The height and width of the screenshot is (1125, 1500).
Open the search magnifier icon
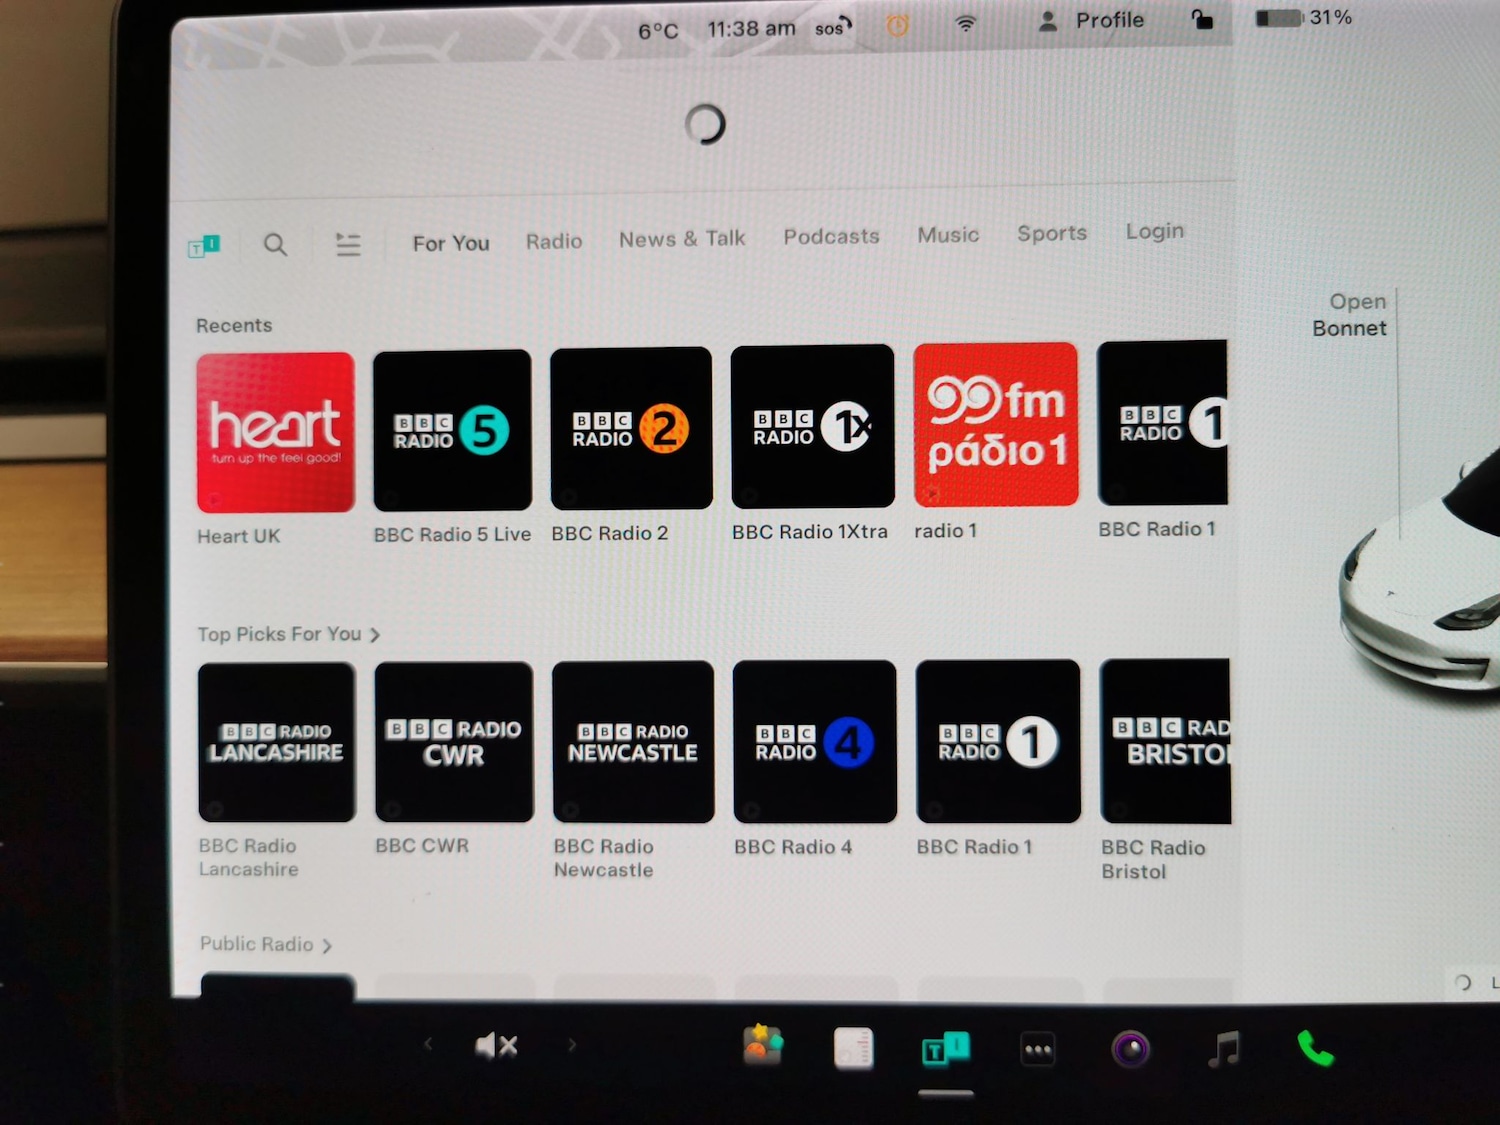pyautogui.click(x=275, y=244)
